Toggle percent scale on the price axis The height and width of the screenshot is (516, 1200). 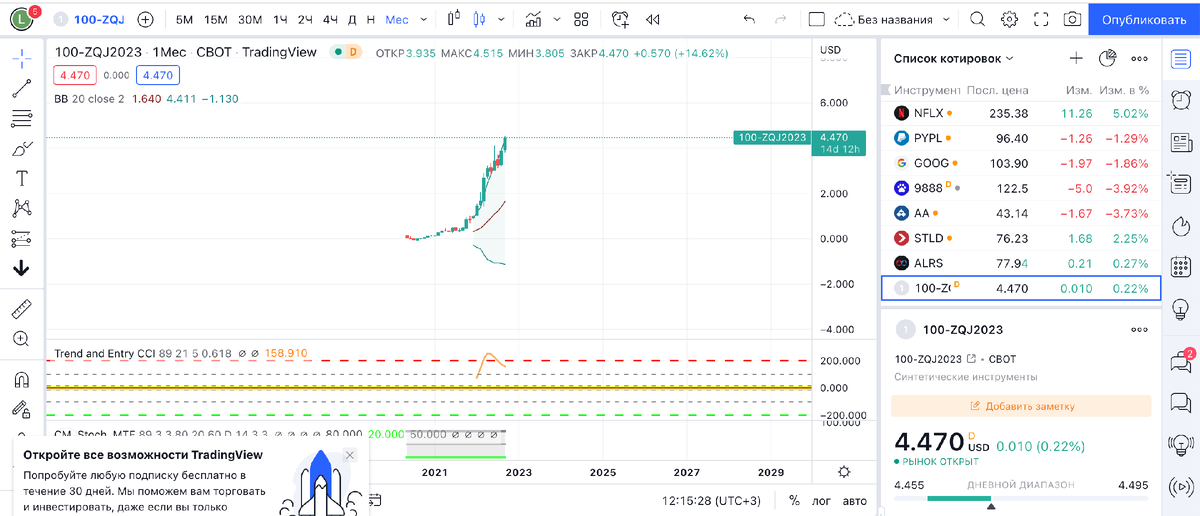(794, 500)
